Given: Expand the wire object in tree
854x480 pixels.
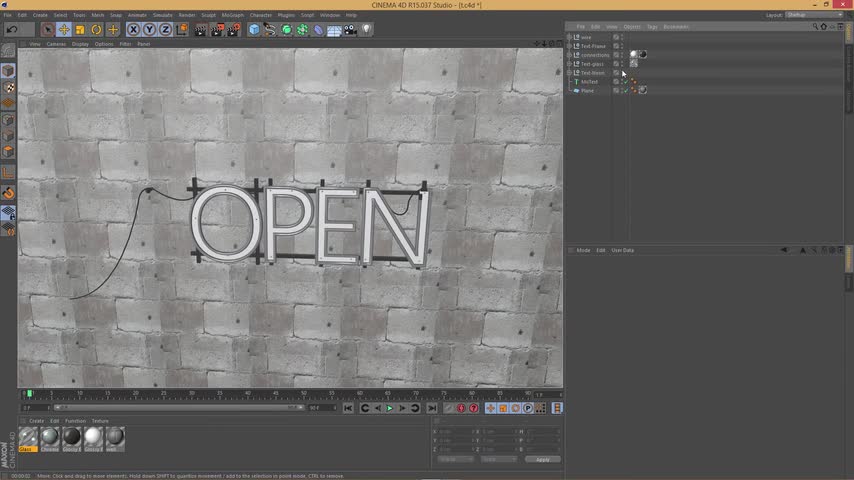Looking at the screenshot, I should pos(569,37).
